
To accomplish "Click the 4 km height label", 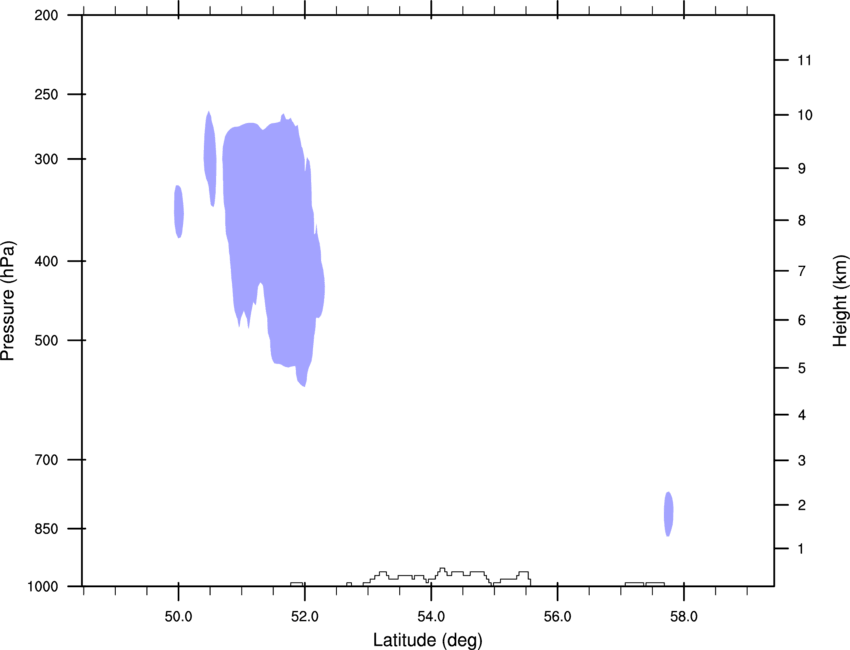I will pos(802,415).
